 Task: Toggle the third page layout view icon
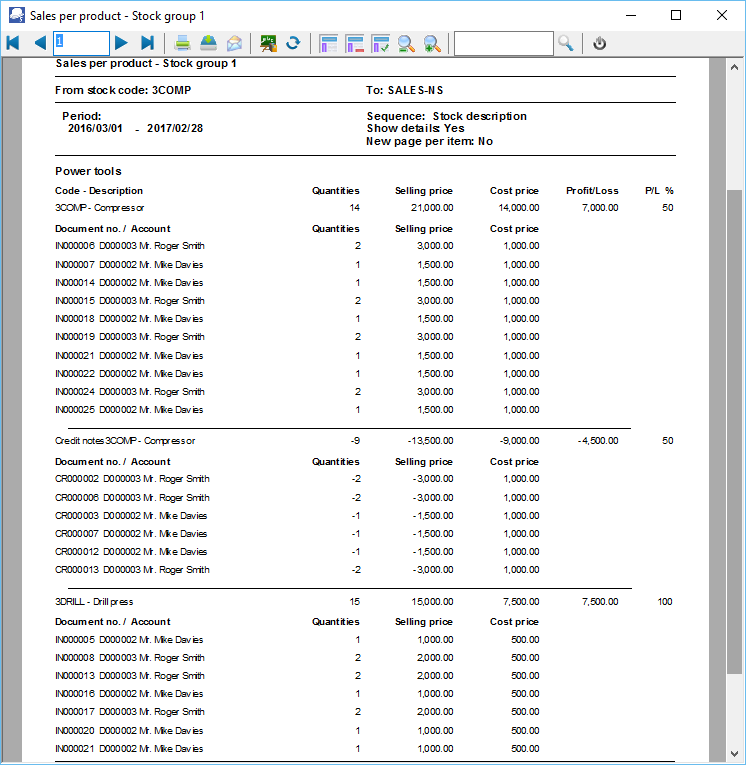380,43
